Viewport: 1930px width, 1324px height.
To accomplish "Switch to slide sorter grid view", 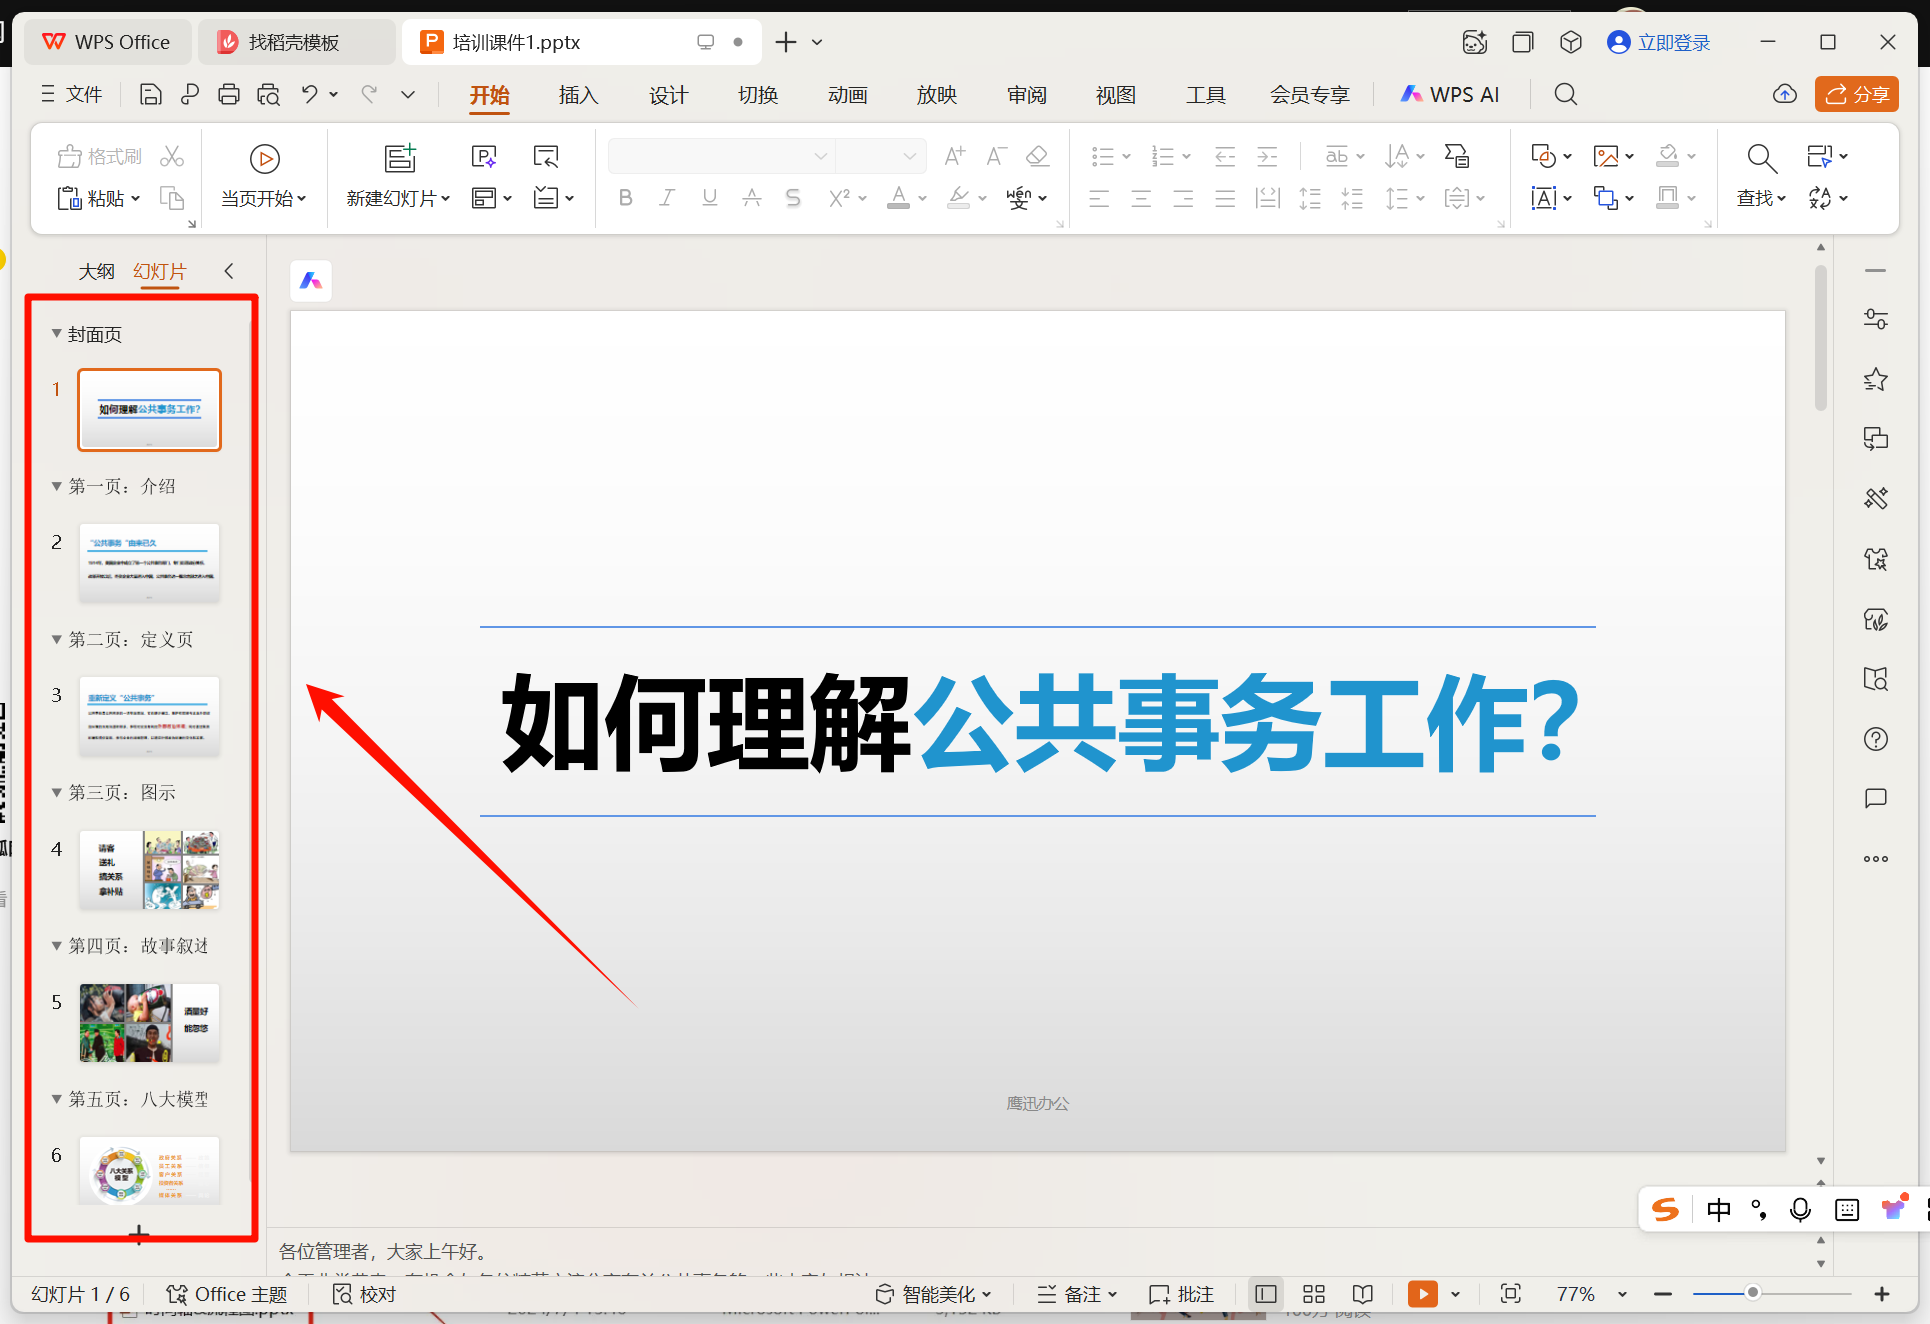I will pos(1314,1293).
